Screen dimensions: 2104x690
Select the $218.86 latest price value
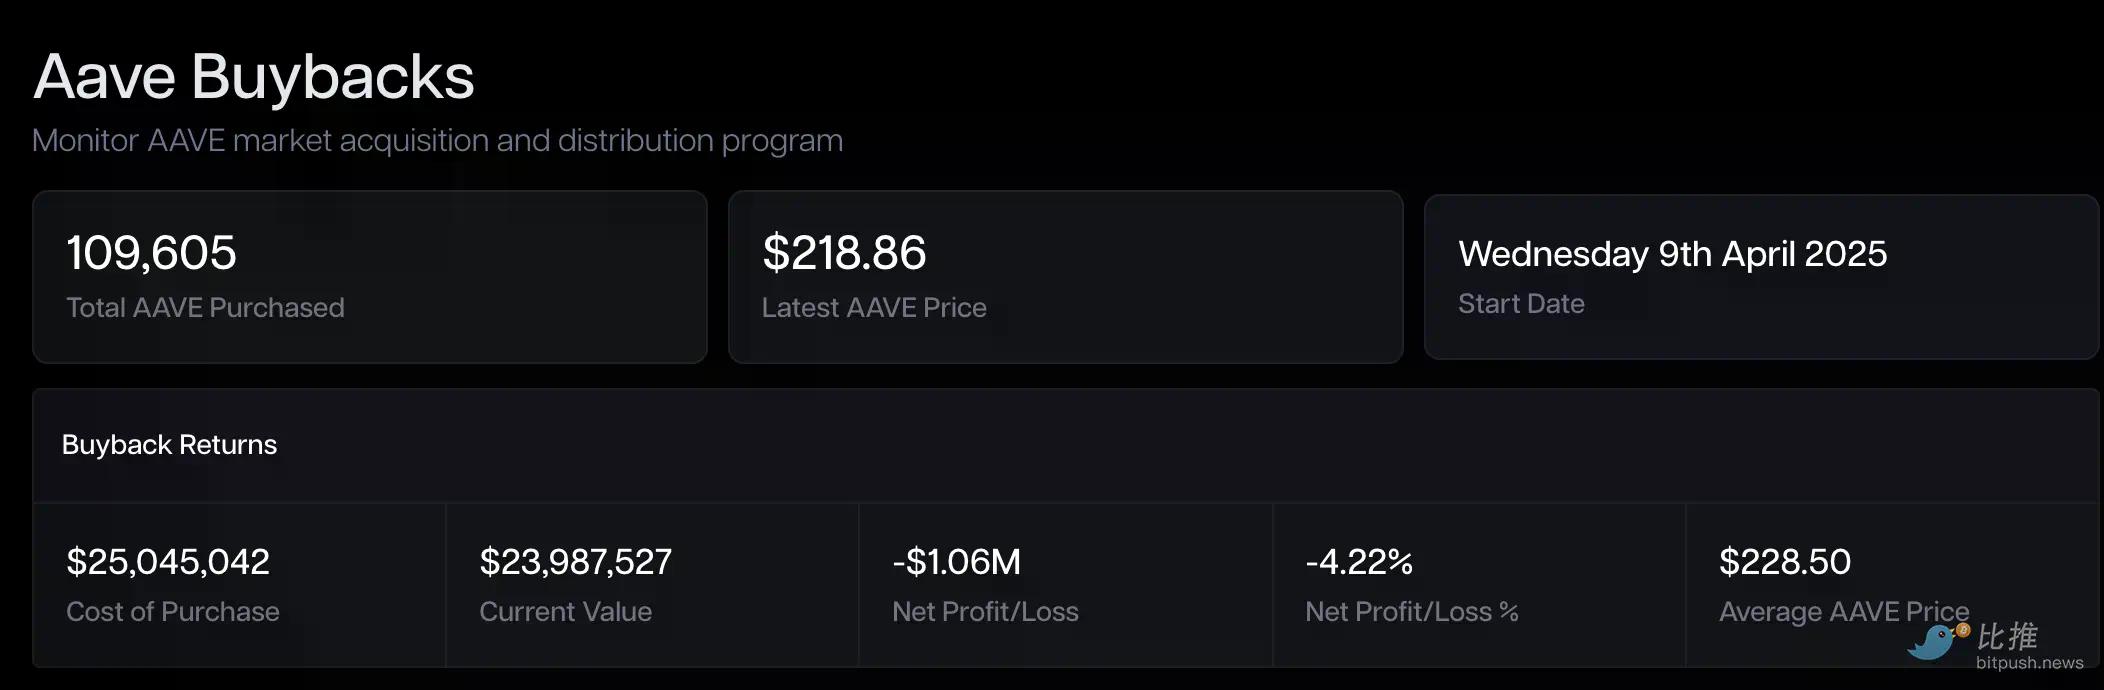844,253
